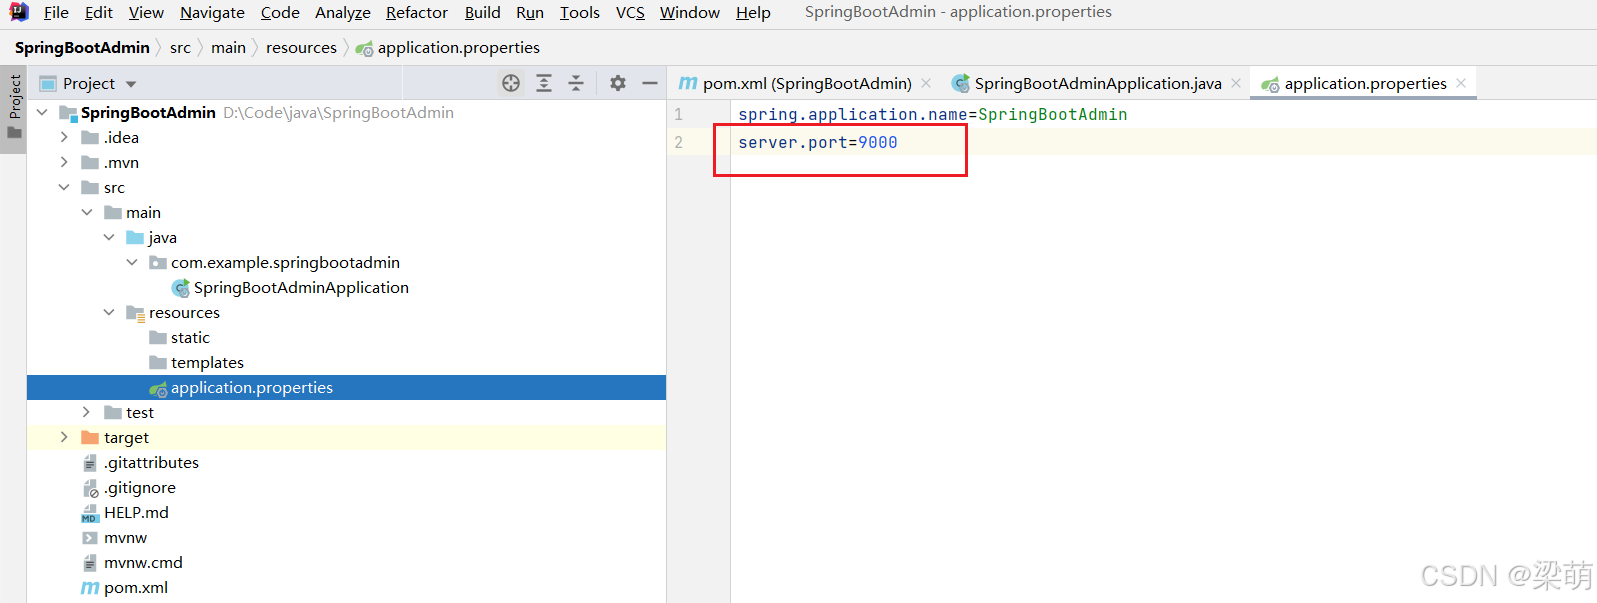This screenshot has width=1597, height=603.
Task: Click the Spring leaf icon in breadcrumb
Action: [364, 48]
